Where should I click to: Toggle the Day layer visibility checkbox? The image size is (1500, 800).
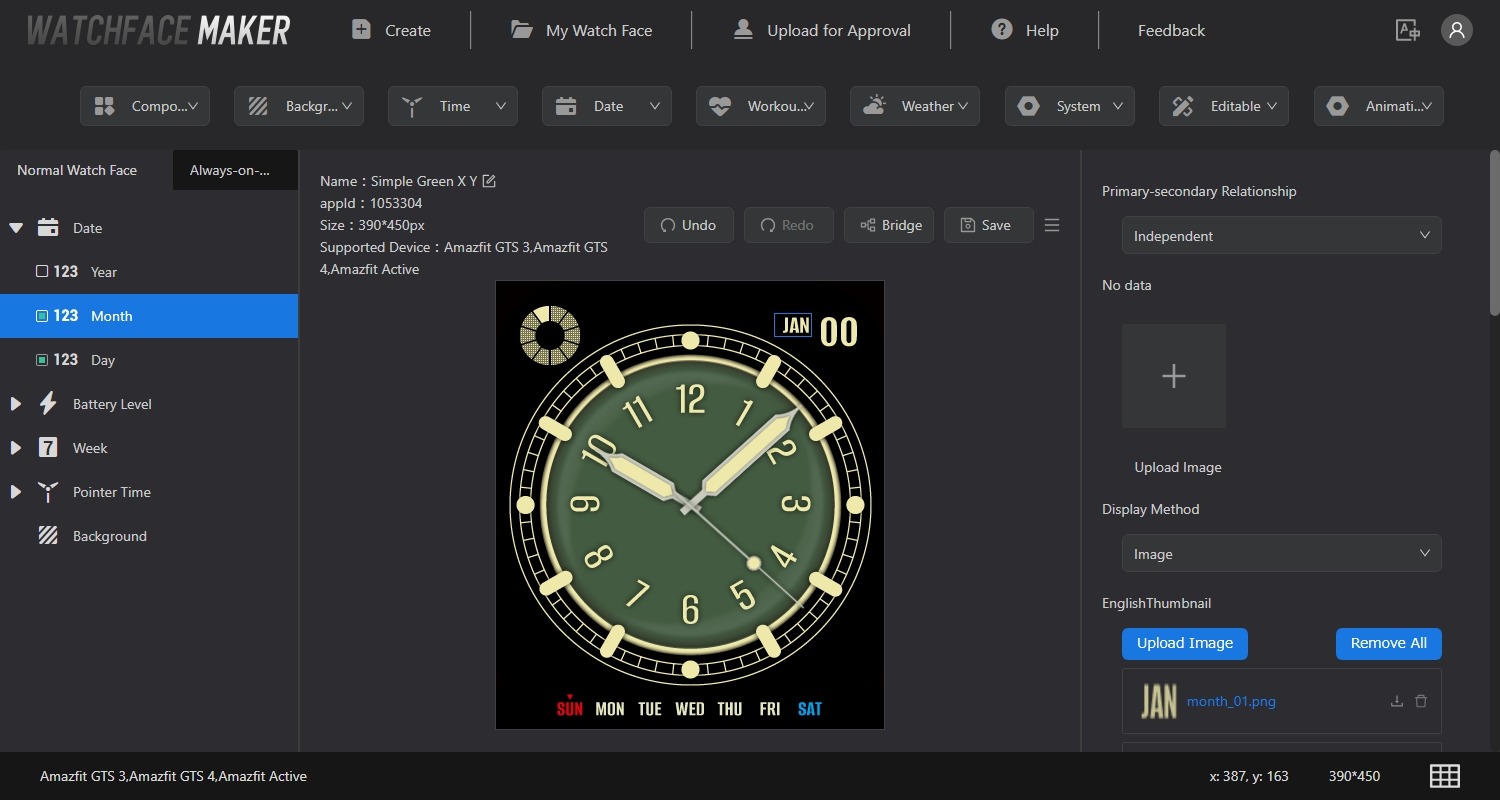coord(42,360)
